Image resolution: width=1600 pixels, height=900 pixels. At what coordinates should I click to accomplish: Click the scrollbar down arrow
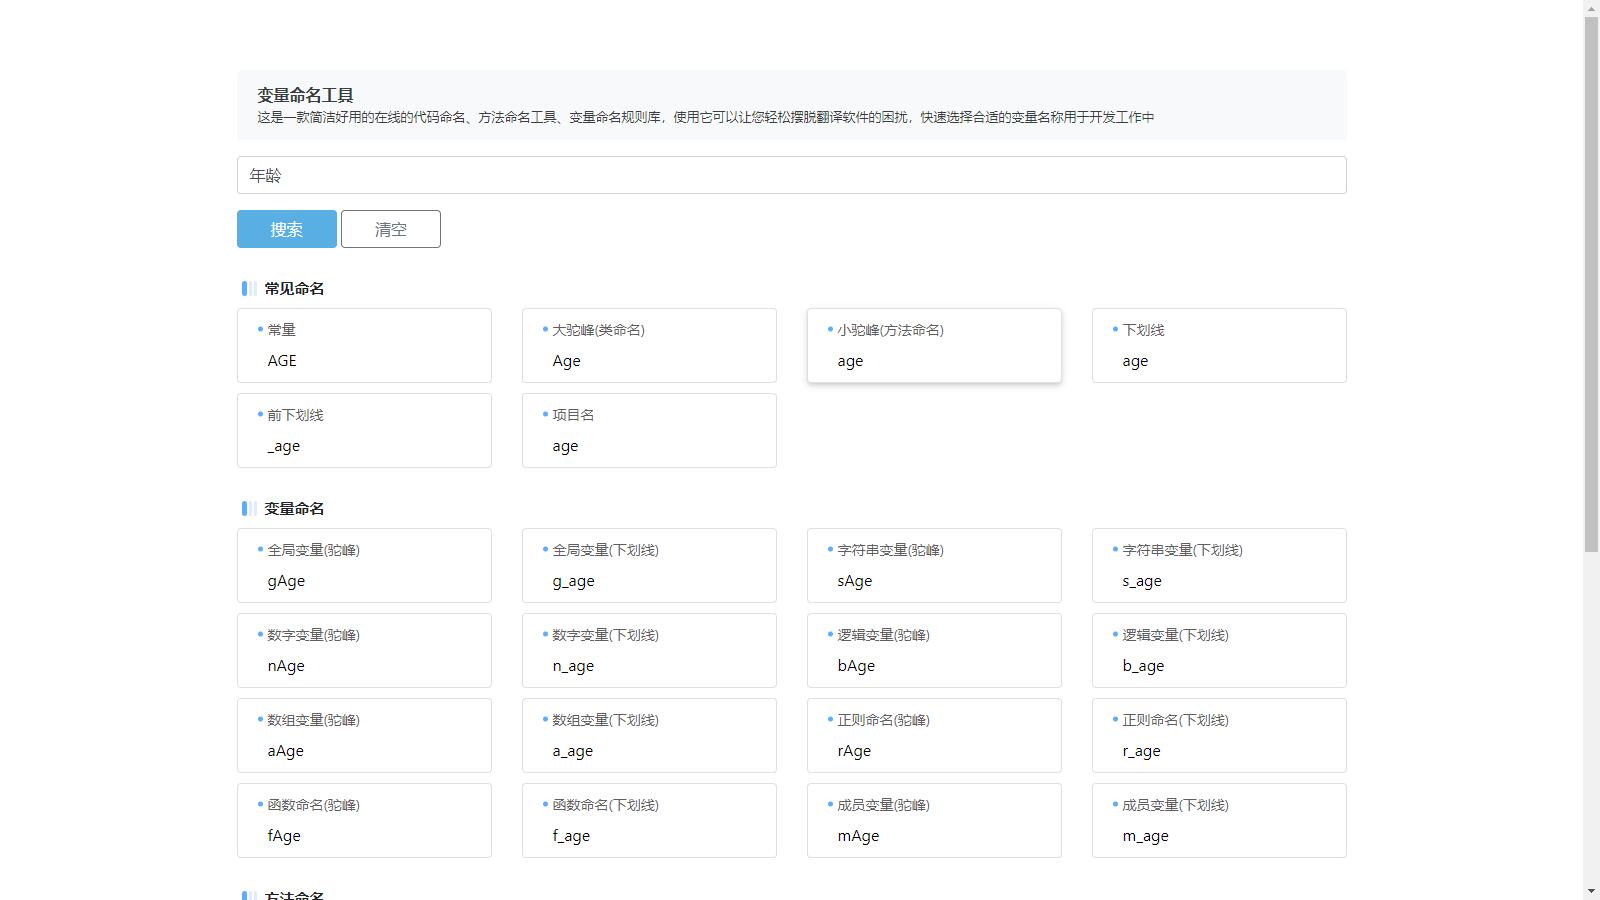pyautogui.click(x=1591, y=891)
